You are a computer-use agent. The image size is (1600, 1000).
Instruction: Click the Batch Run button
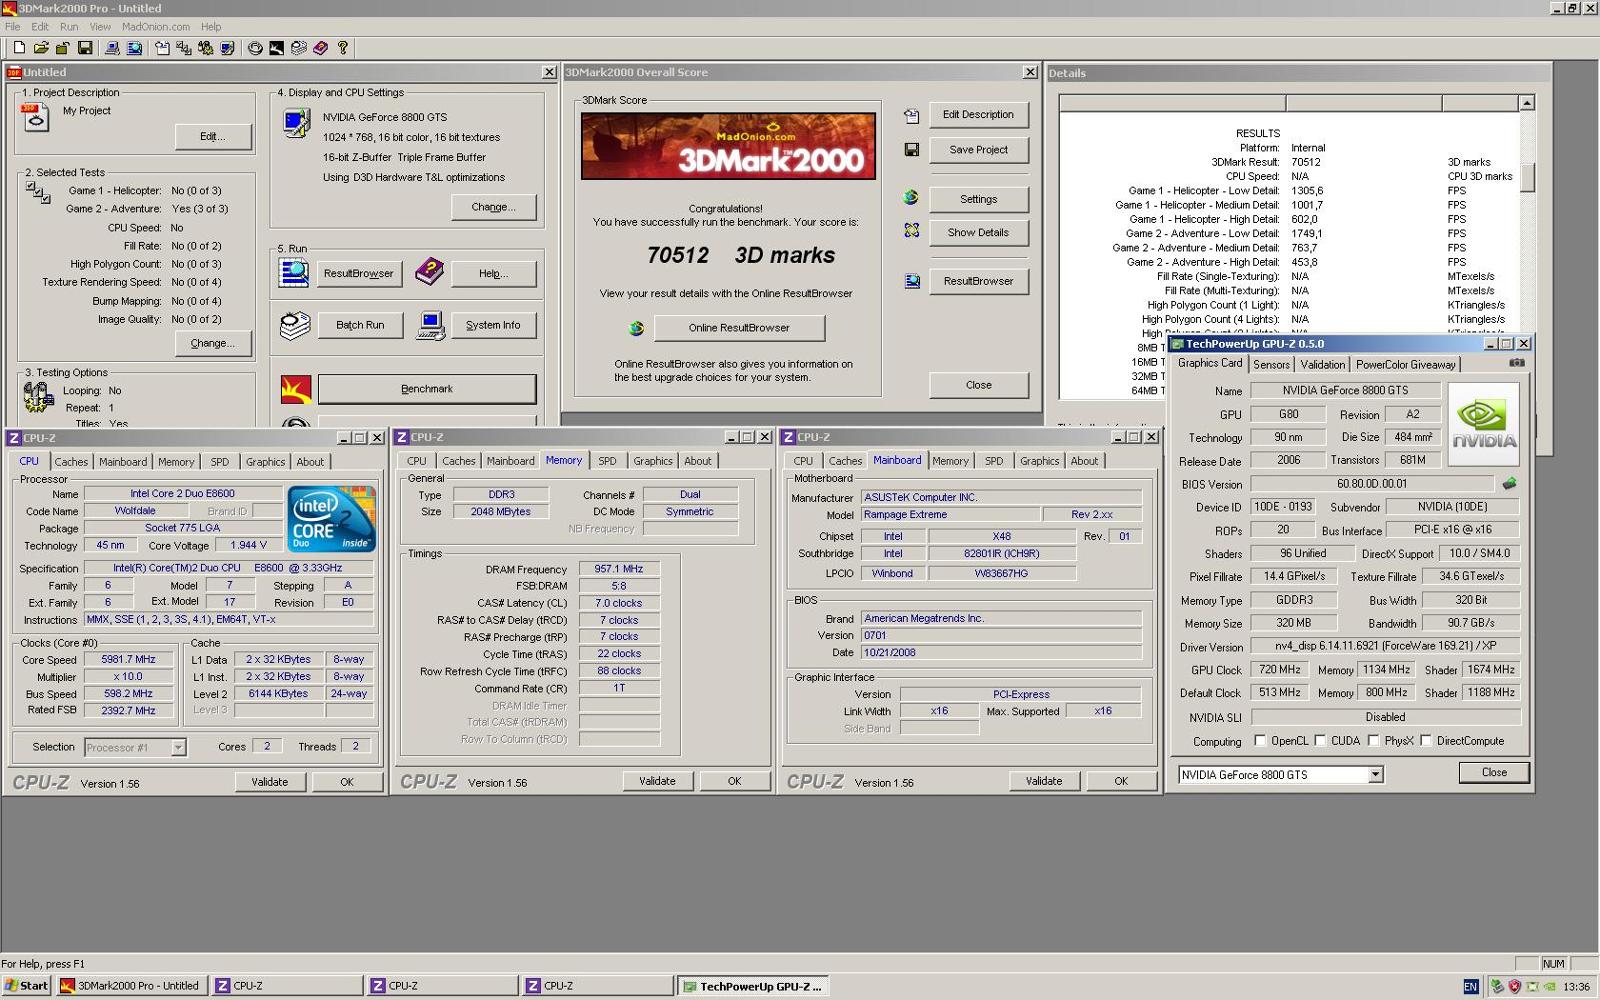coord(360,325)
